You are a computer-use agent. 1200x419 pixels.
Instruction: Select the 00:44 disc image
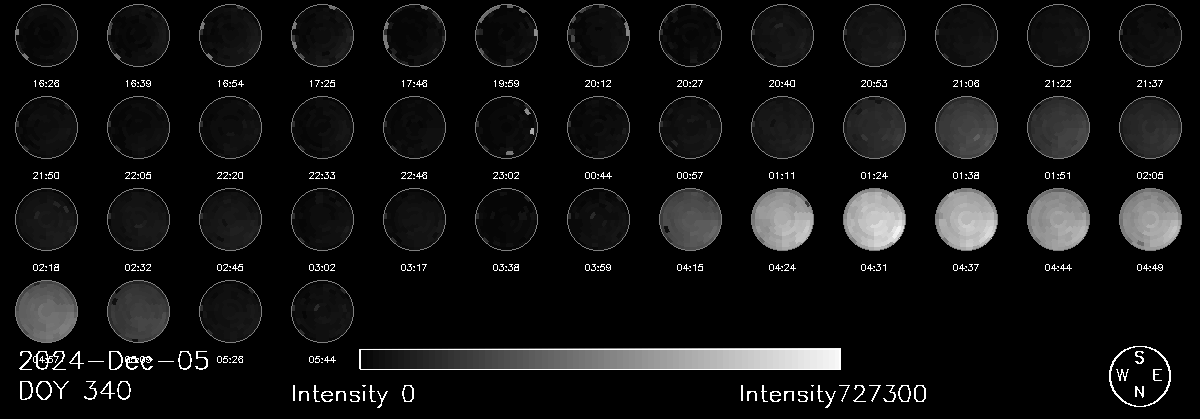pos(598,127)
